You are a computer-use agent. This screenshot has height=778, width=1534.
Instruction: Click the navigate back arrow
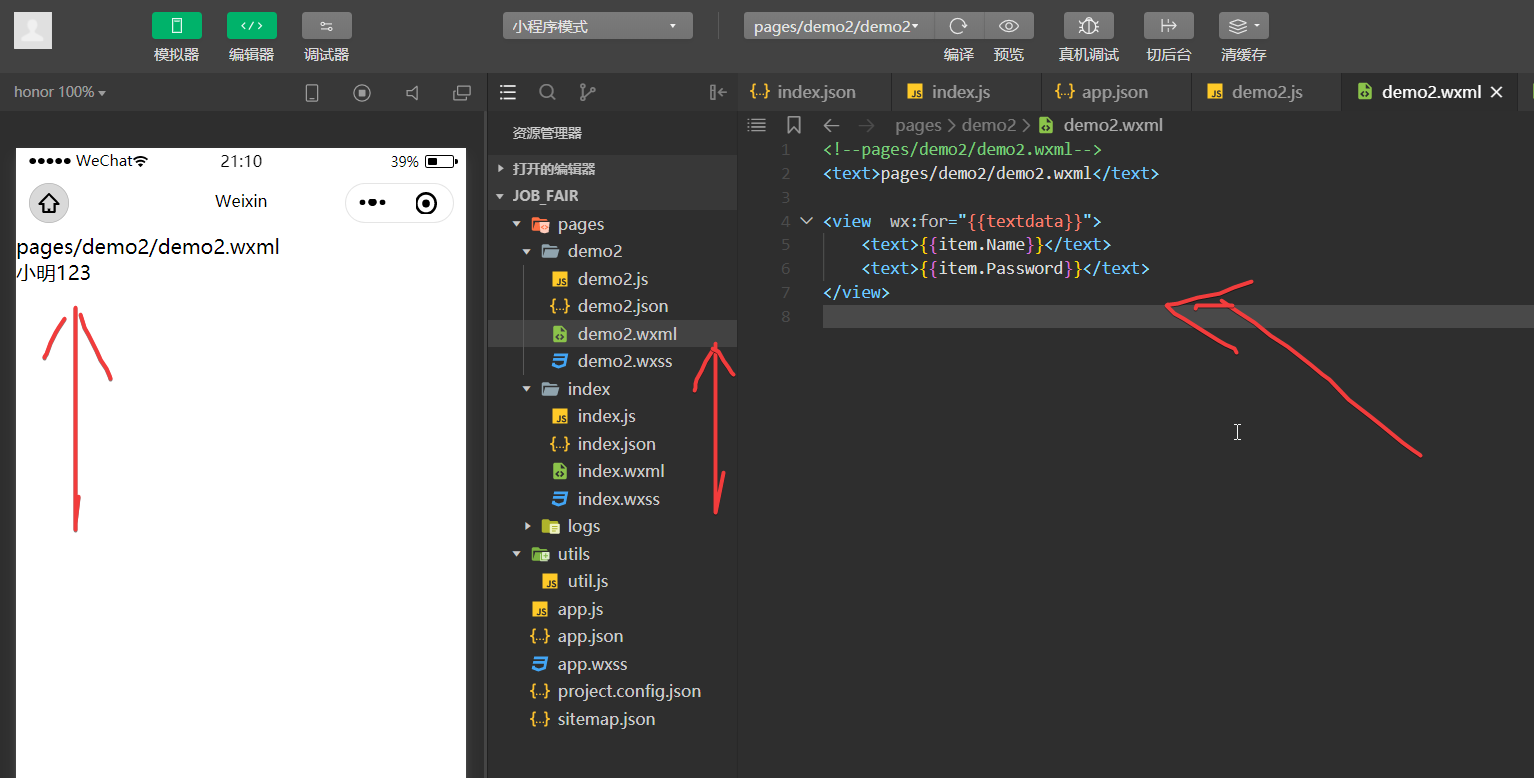coord(831,125)
